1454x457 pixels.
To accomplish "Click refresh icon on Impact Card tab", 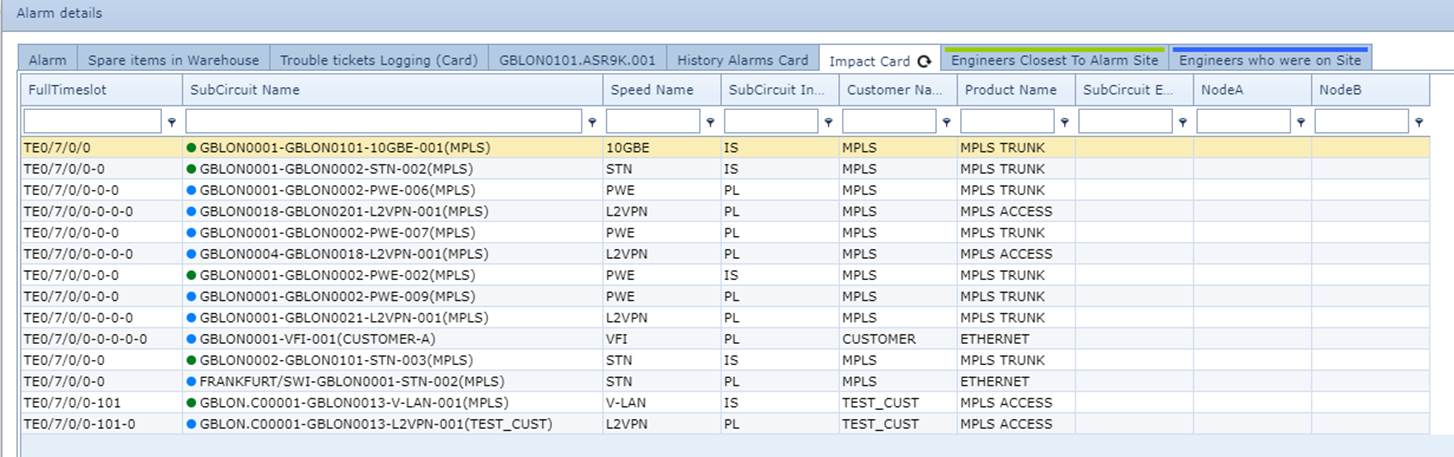I will pos(924,61).
